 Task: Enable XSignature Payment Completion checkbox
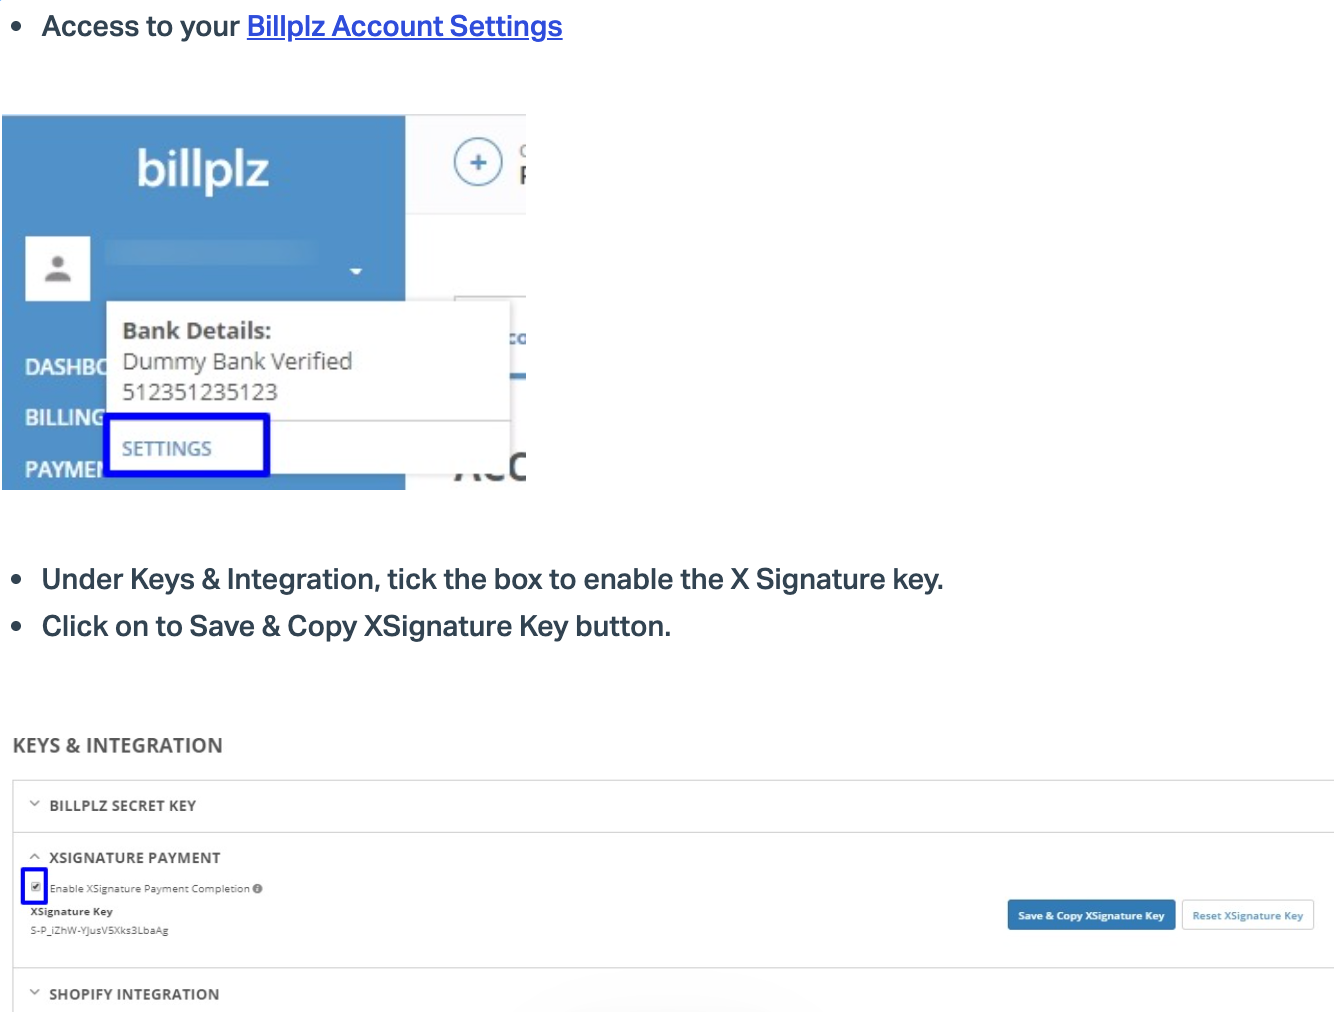[x=36, y=887]
